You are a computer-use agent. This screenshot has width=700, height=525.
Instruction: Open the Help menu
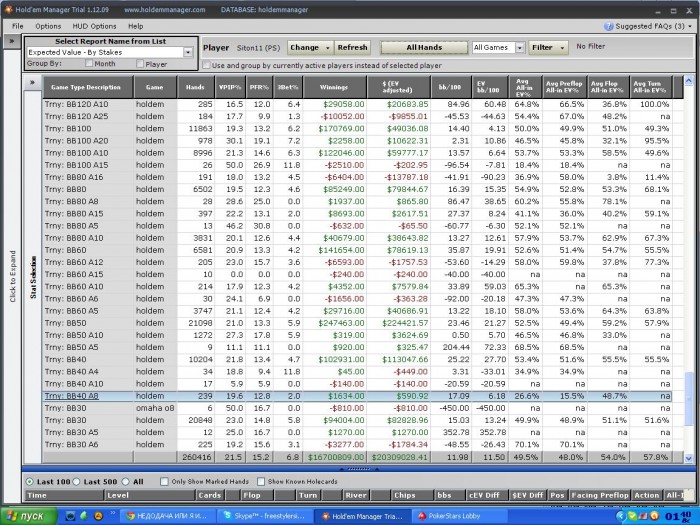tap(136, 26)
